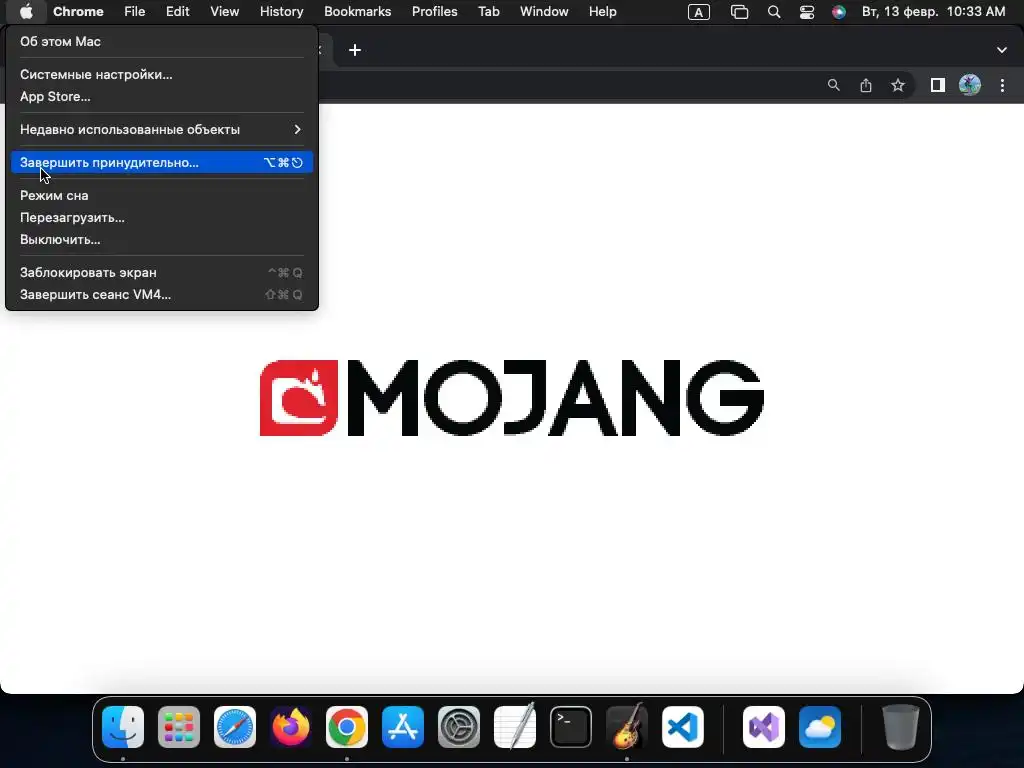Click Google Chrome icon in Dock

point(347,727)
